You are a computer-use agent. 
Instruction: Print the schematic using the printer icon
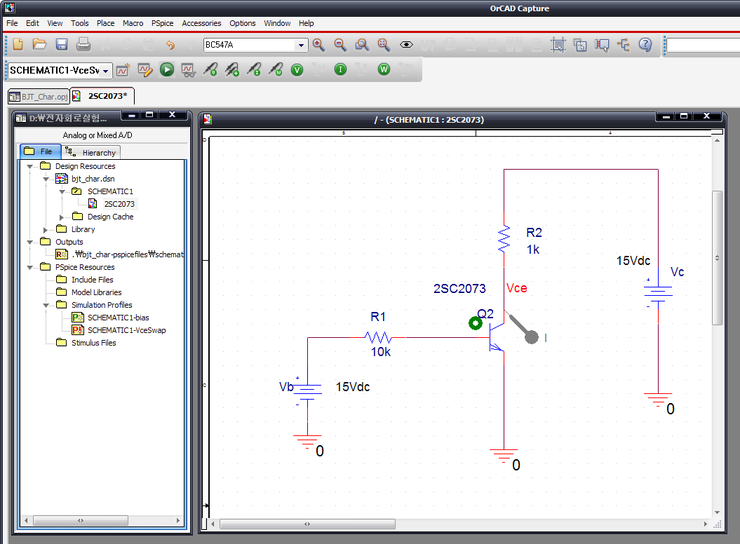point(83,44)
